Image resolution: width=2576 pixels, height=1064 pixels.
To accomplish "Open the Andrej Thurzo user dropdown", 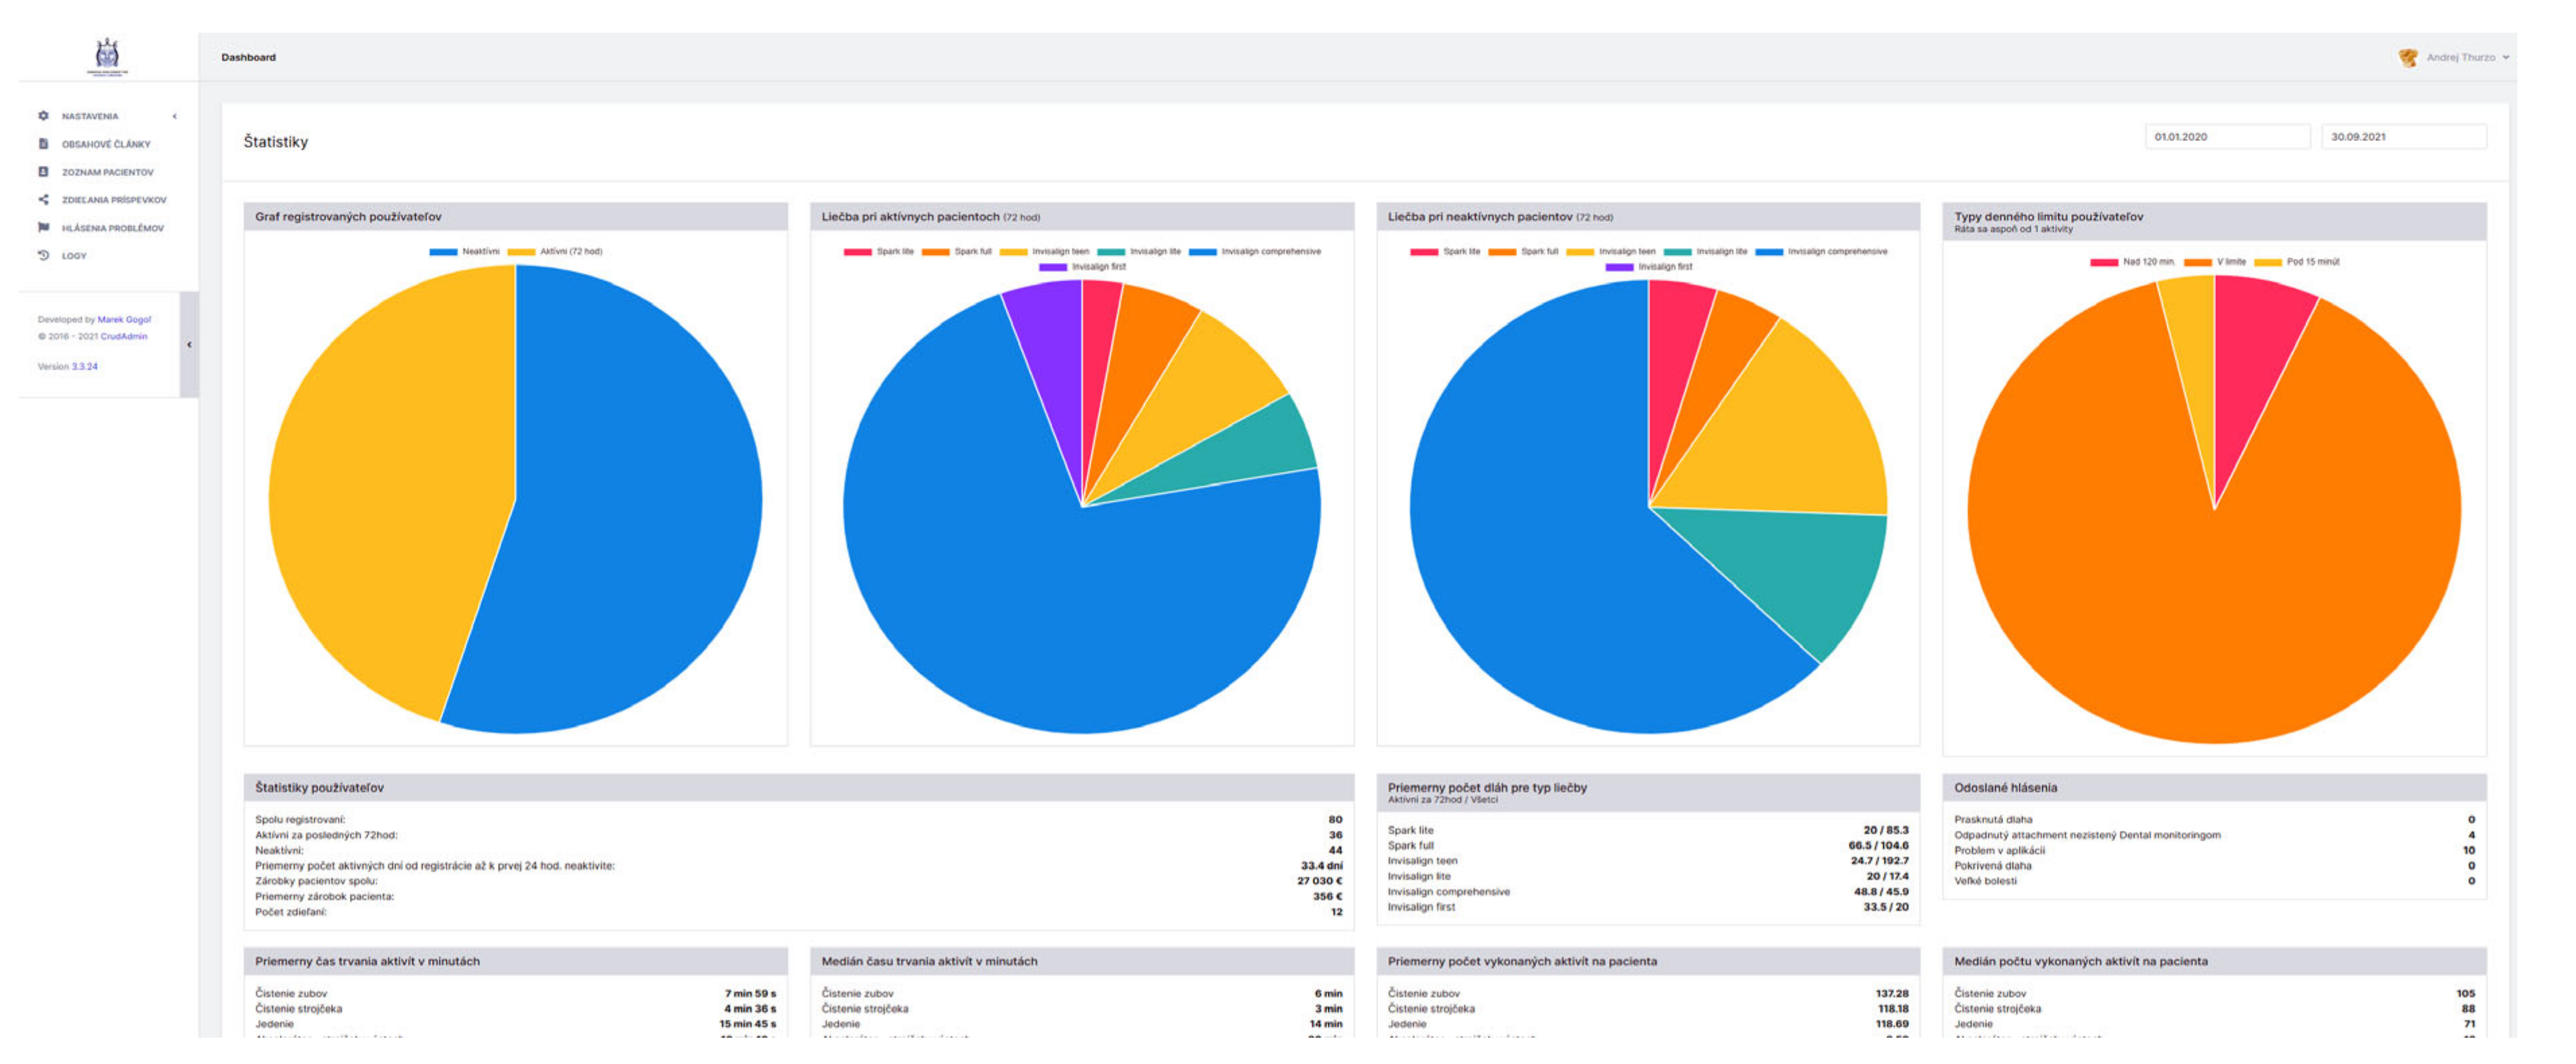I will click(x=2466, y=58).
